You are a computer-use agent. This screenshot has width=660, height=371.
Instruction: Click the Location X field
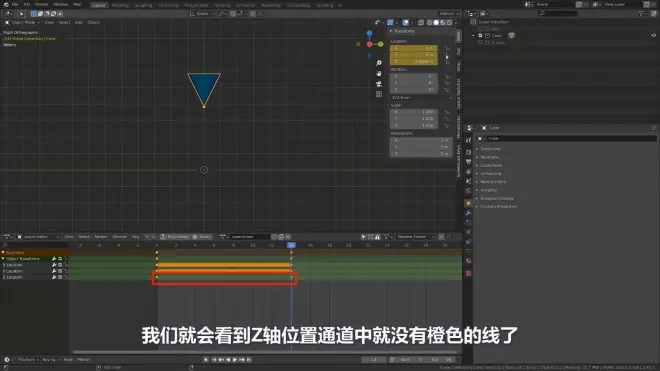click(x=414, y=48)
